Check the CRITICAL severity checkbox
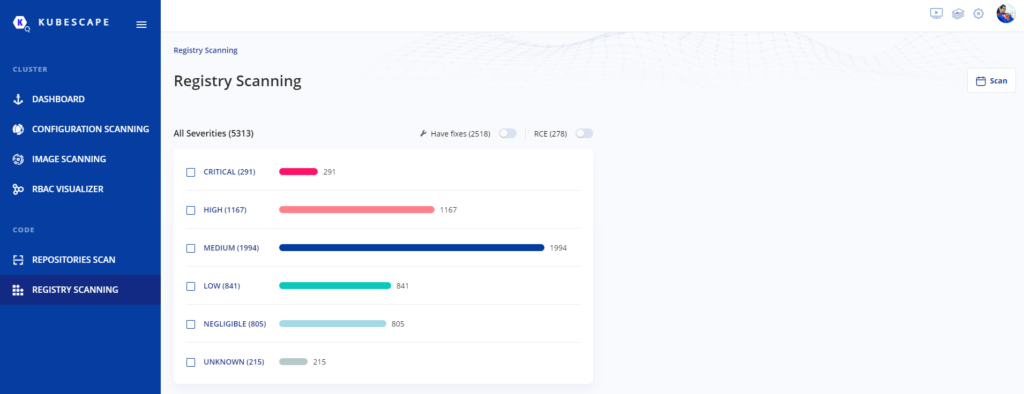 pos(191,172)
